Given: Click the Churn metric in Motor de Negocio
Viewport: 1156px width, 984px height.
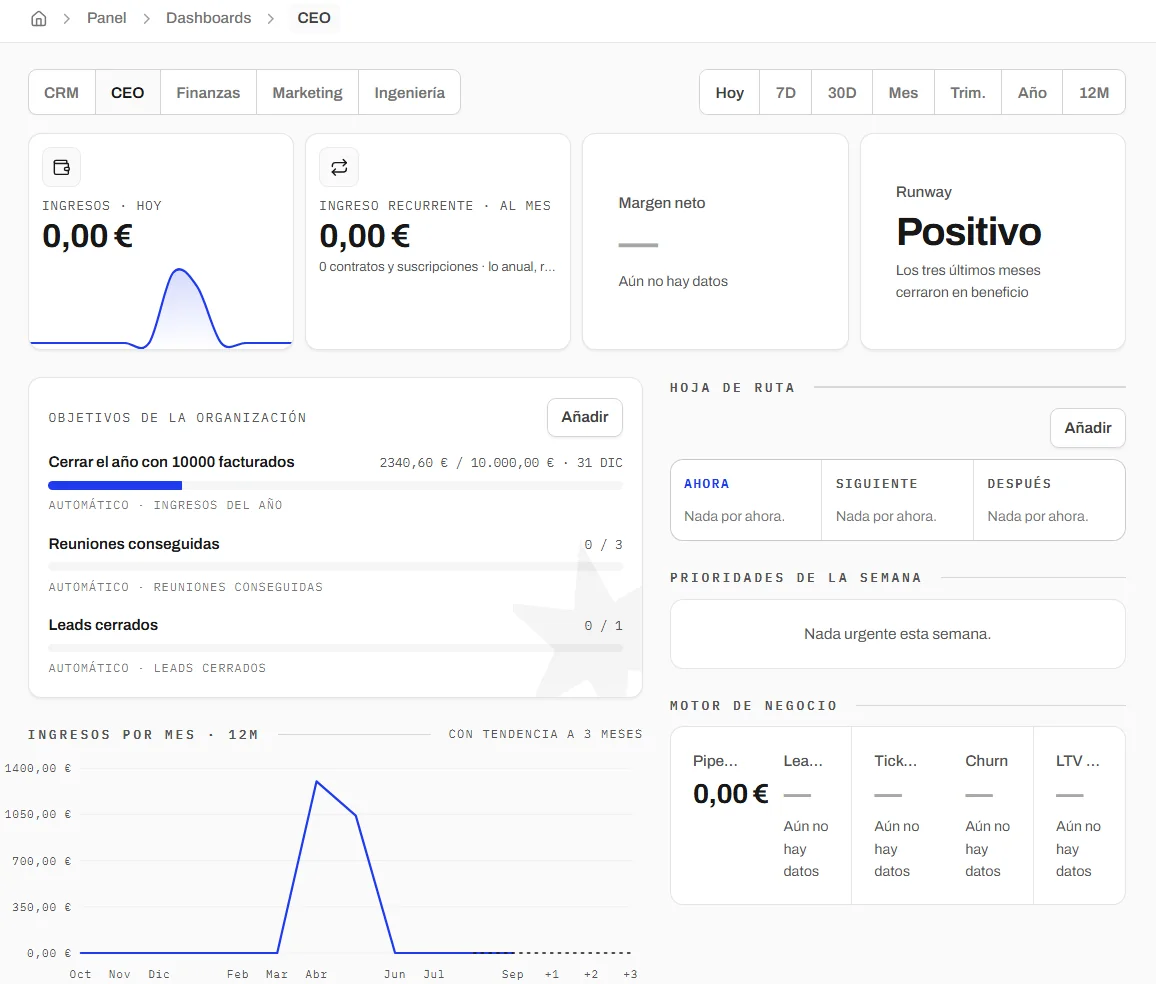Looking at the screenshot, I should [x=988, y=816].
